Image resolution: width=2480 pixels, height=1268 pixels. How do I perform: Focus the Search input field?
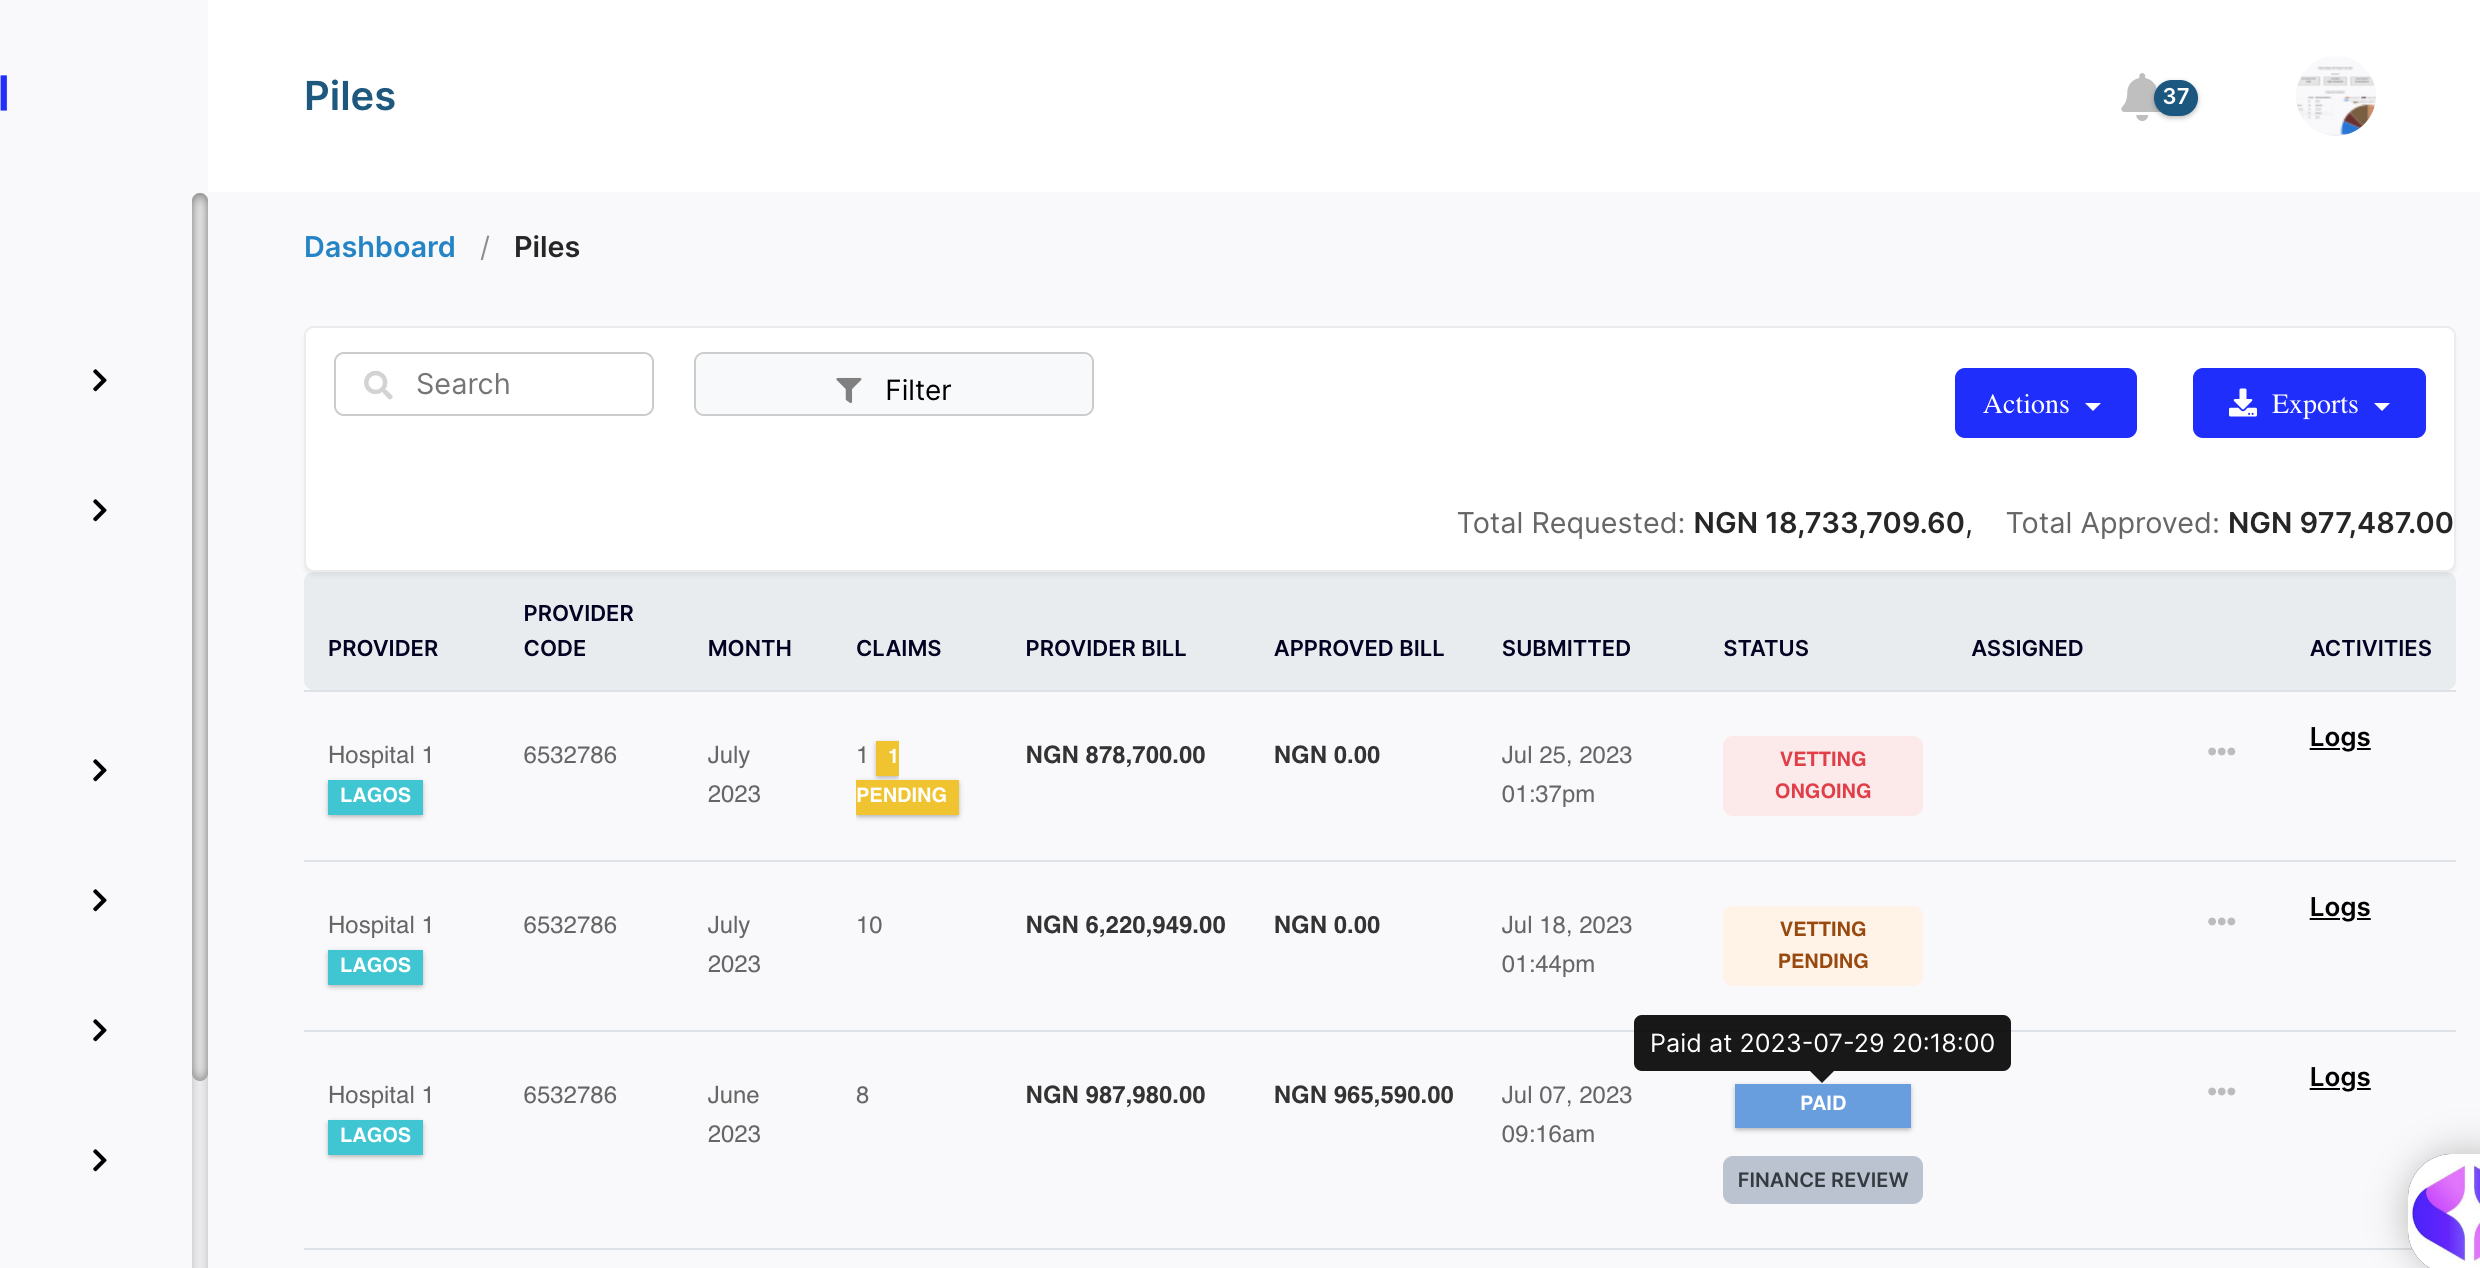pyautogui.click(x=520, y=384)
